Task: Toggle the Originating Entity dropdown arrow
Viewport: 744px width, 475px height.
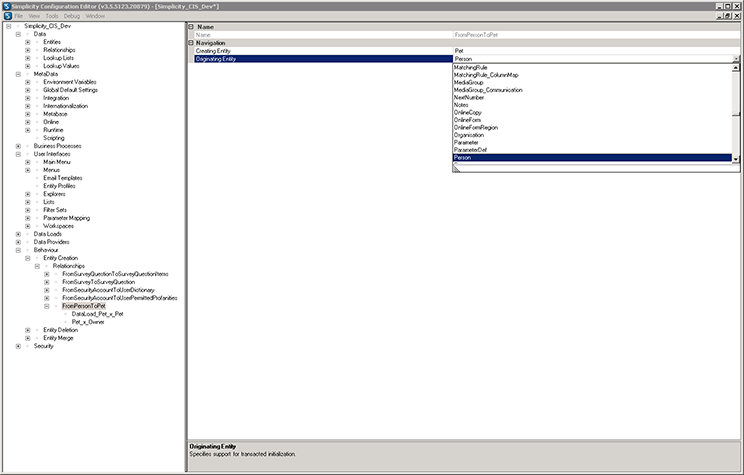Action: 735,59
